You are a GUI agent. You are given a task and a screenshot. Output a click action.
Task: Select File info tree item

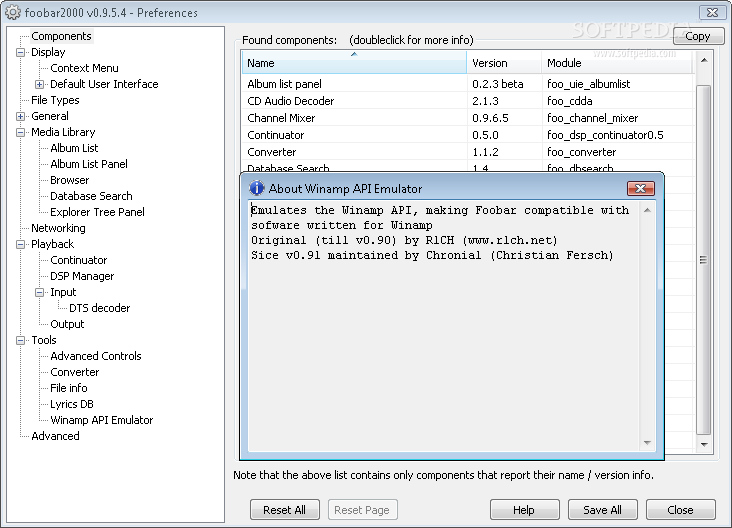coord(69,388)
